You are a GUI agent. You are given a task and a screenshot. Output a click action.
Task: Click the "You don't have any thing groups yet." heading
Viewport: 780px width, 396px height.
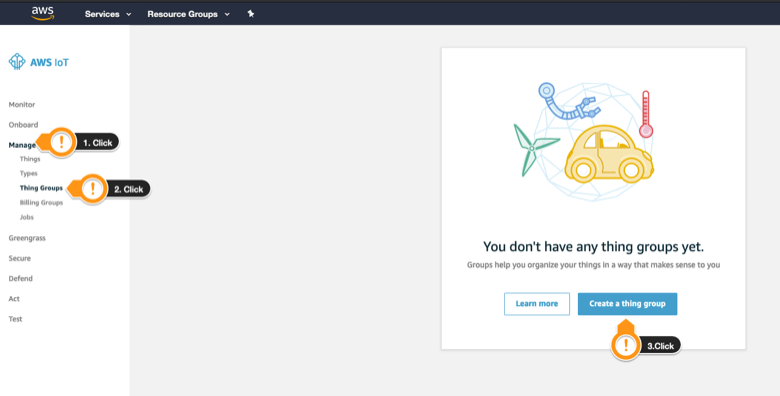pos(593,247)
